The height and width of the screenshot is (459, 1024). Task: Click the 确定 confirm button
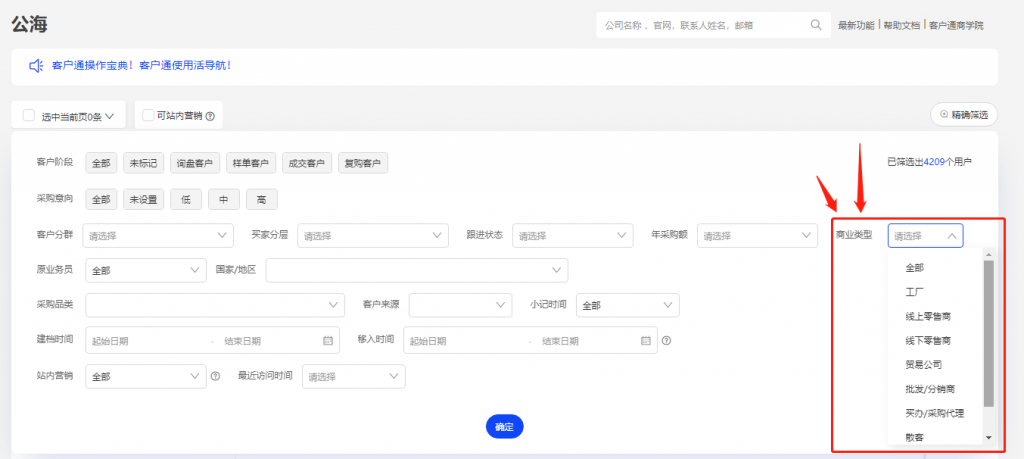tap(504, 427)
